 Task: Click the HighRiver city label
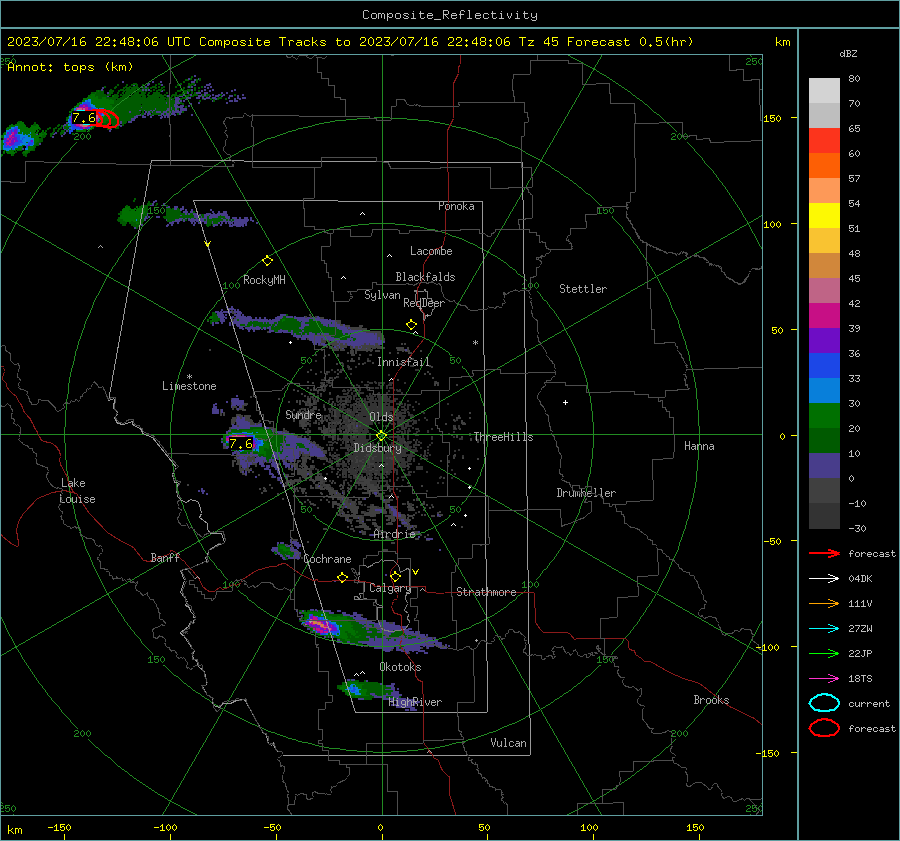(415, 702)
